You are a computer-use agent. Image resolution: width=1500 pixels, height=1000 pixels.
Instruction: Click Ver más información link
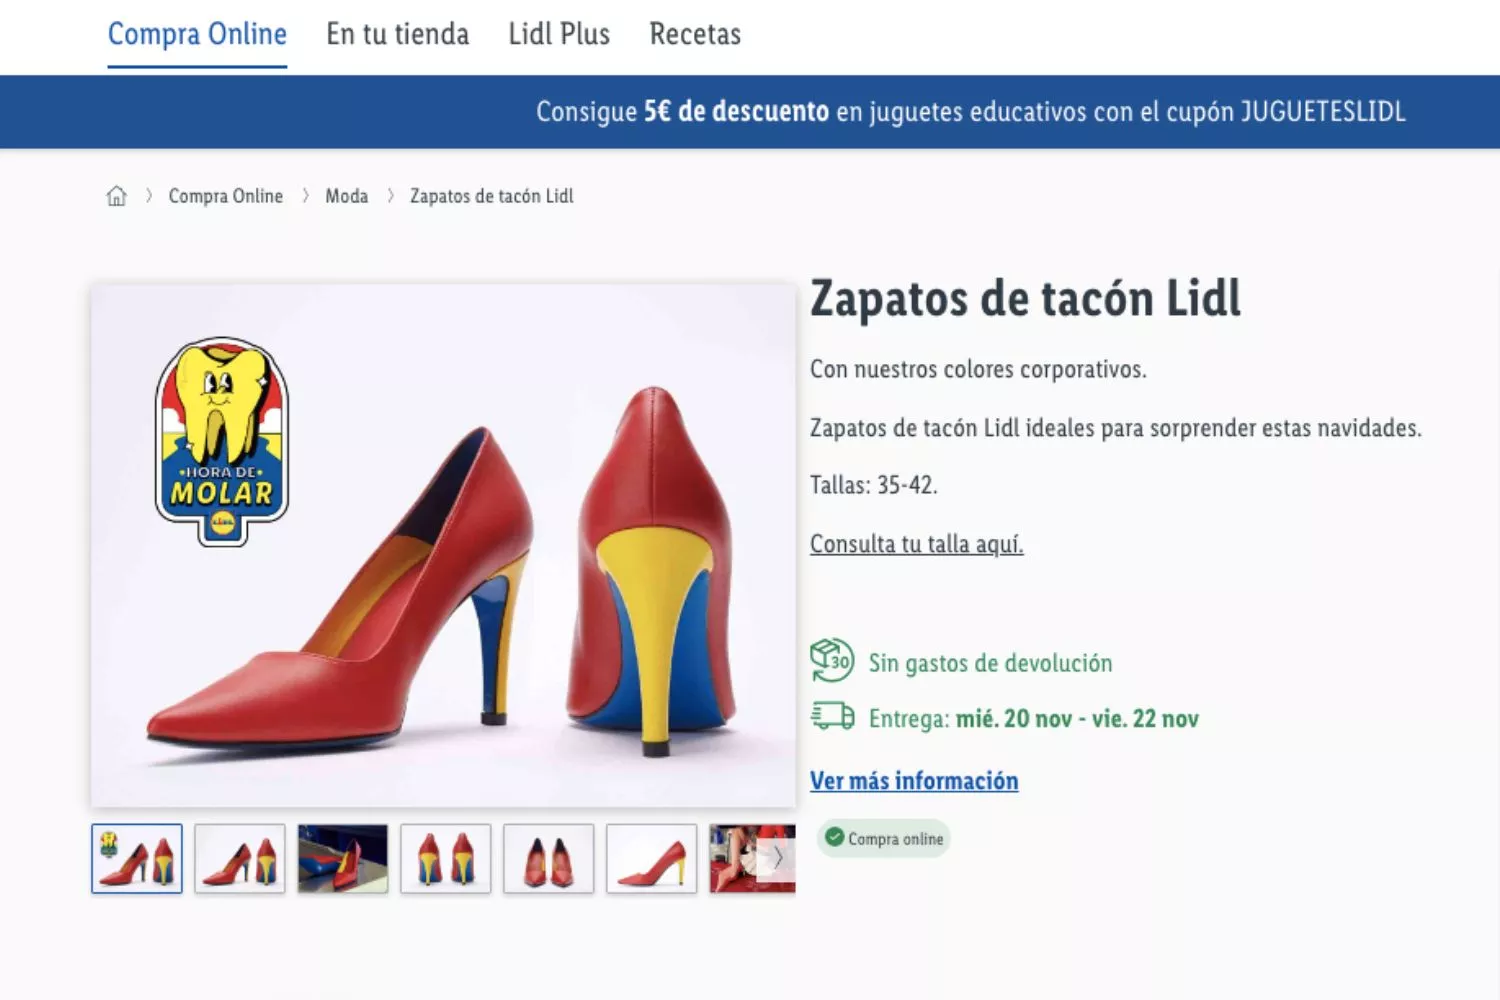(914, 781)
